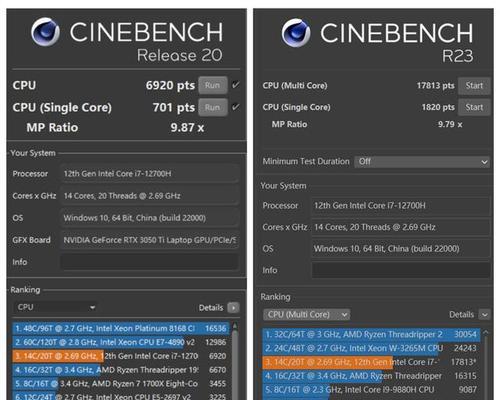Select R23 row 12th Gen Intel Core 17813
The image size is (500, 400).
pyautogui.click(x=371, y=362)
